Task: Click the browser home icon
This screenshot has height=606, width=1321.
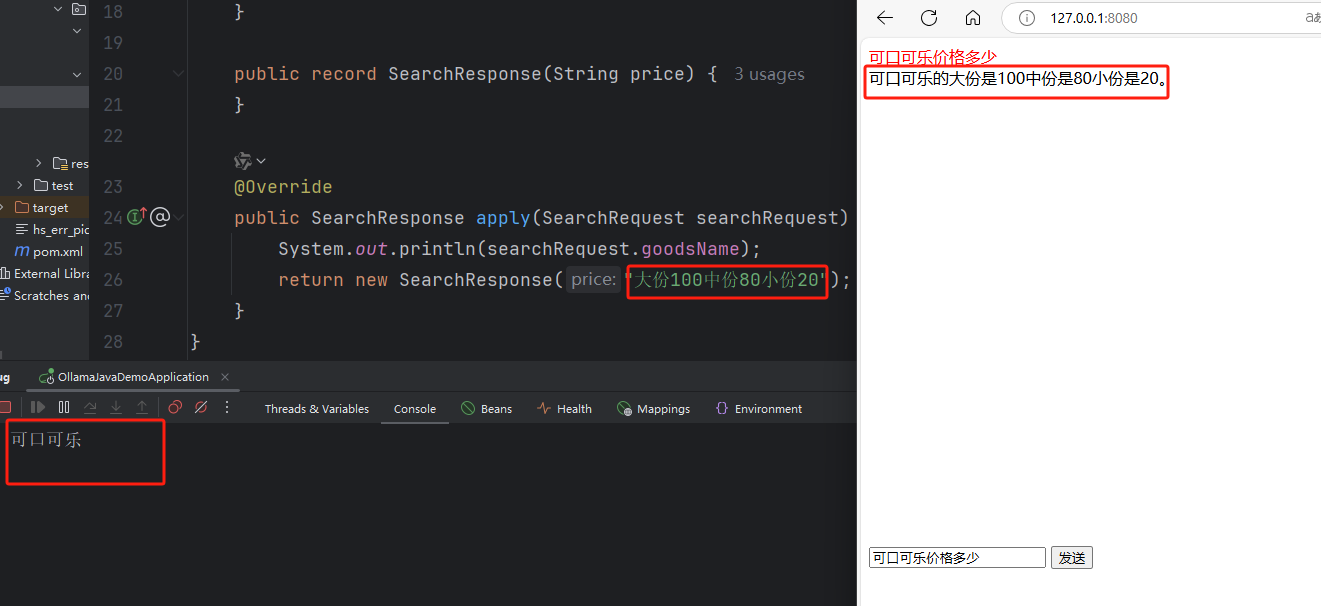Action: 973,18
